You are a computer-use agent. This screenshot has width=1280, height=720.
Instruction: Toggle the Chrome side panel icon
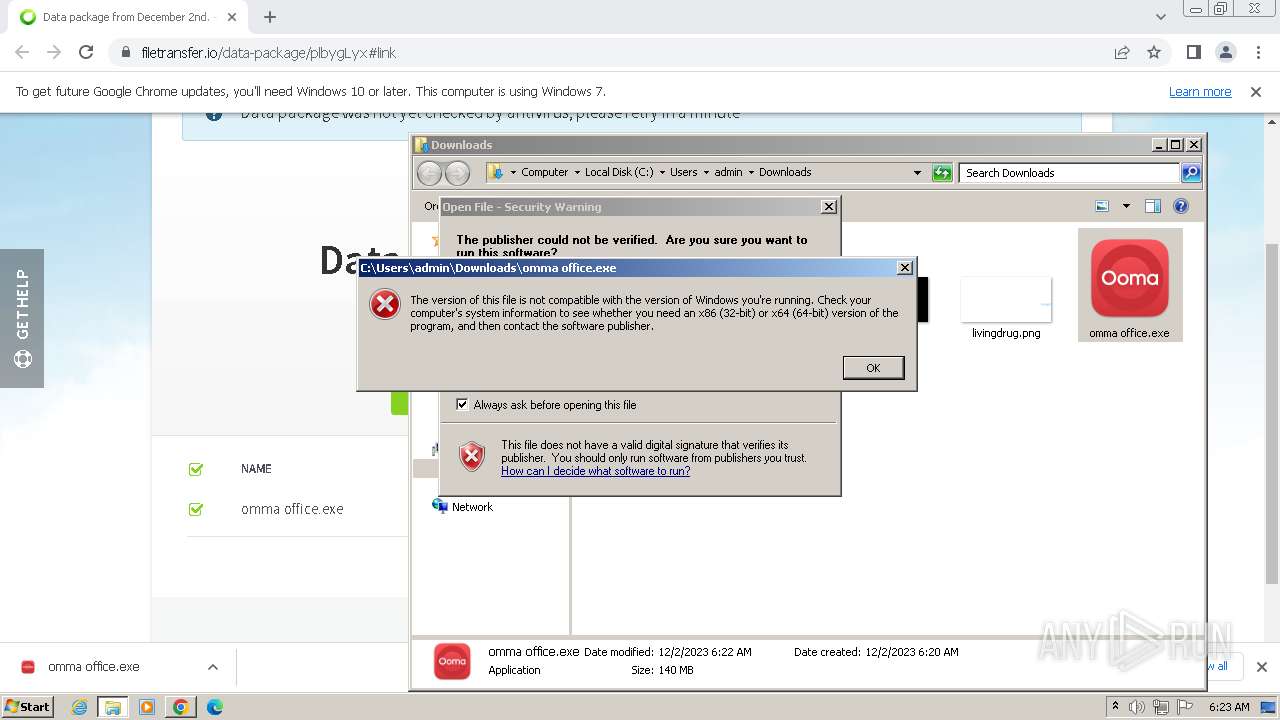point(1193,52)
